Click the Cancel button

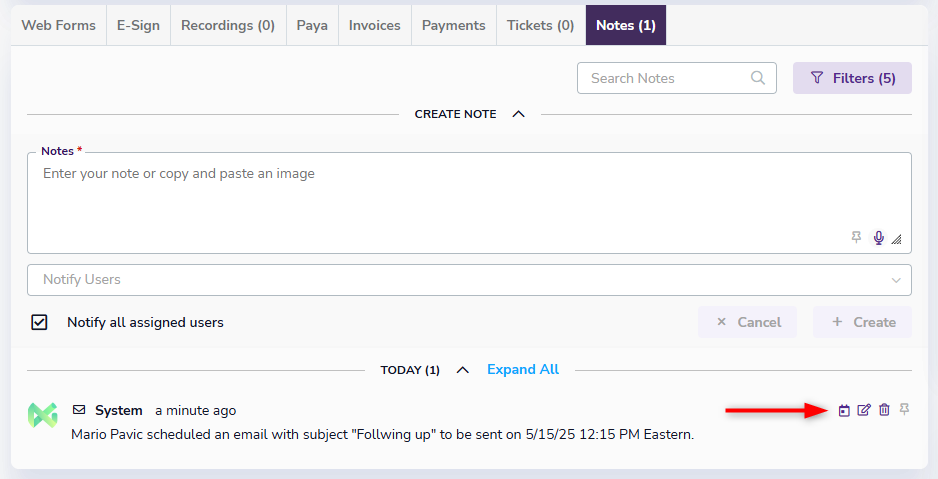click(747, 322)
